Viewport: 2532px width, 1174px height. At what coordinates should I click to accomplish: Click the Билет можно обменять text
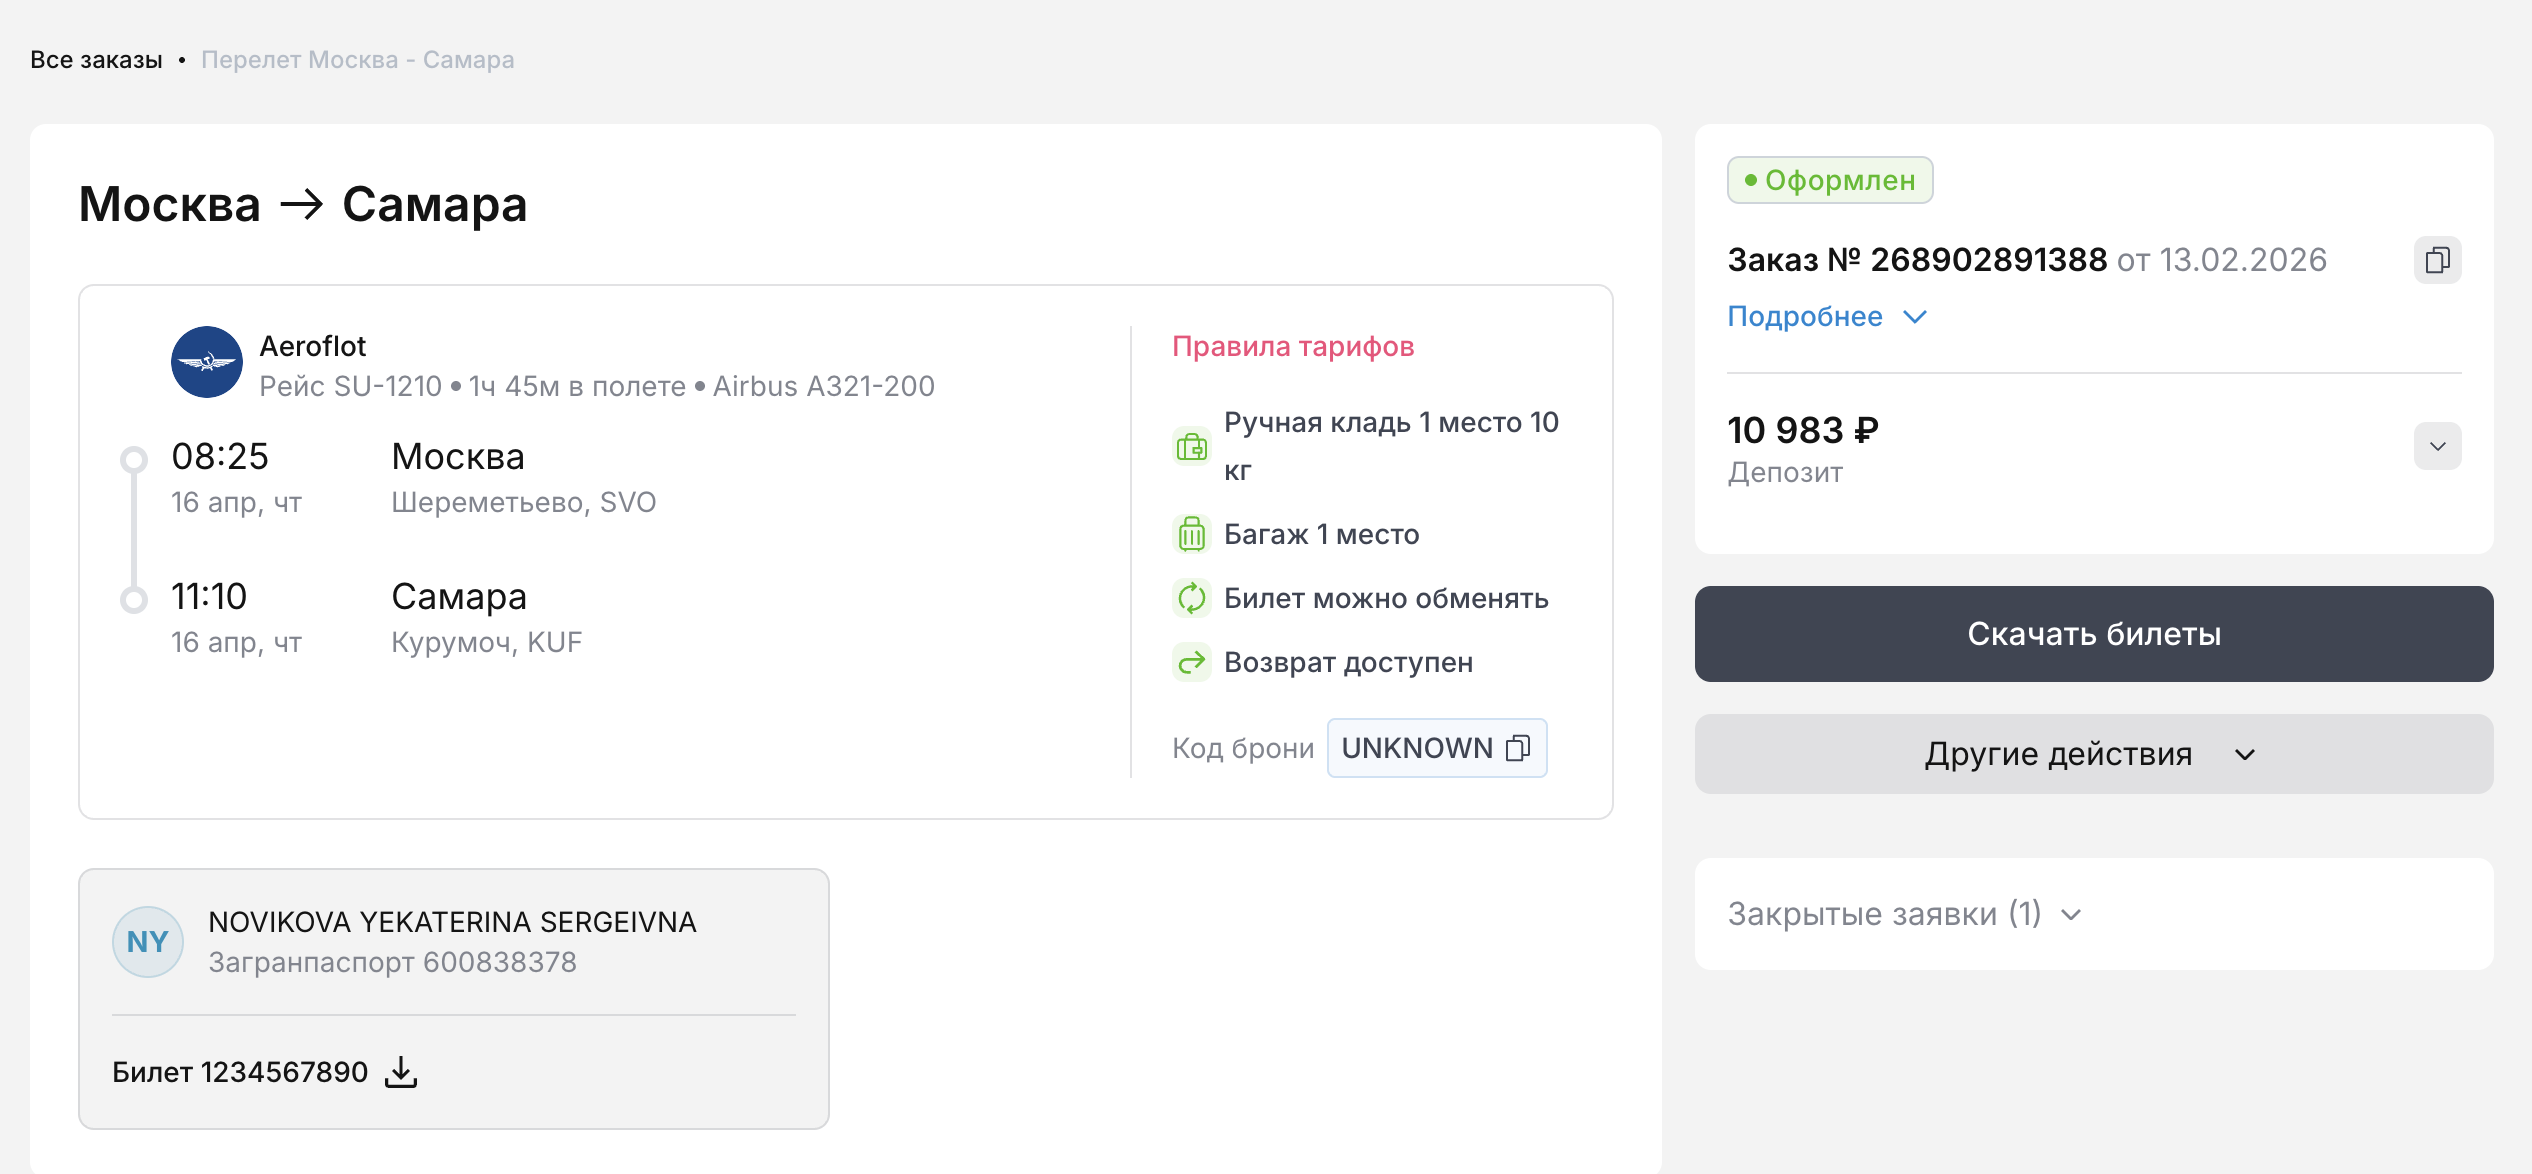[x=1386, y=598]
